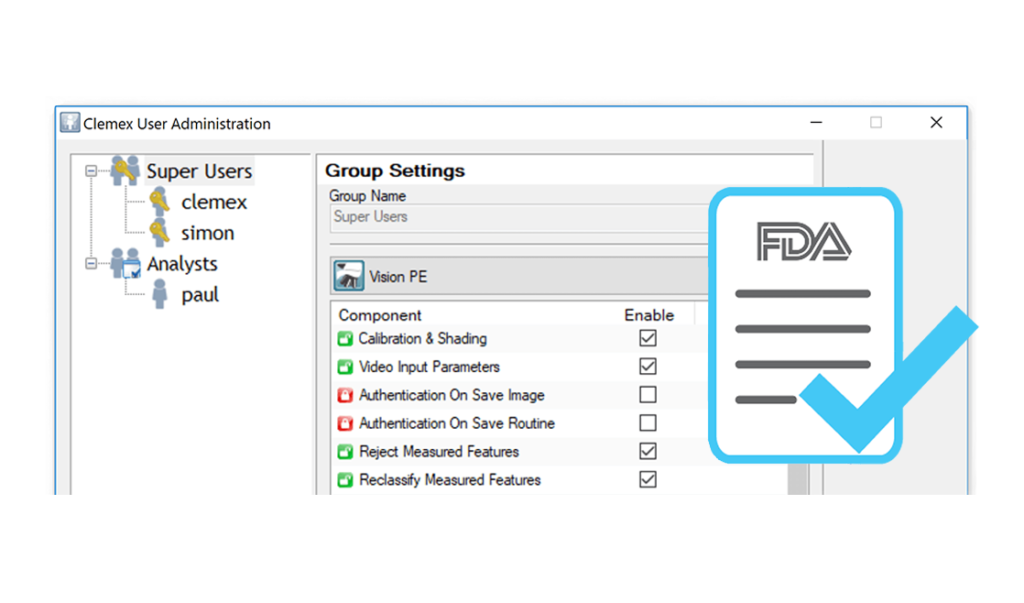
Task: Enable Authentication On Save Routine checkbox
Action: pos(648,423)
